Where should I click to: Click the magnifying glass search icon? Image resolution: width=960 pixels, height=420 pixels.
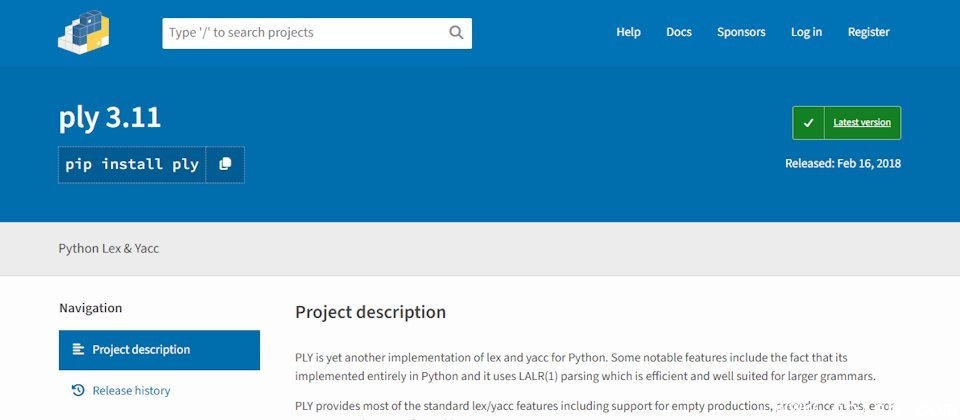coord(456,33)
